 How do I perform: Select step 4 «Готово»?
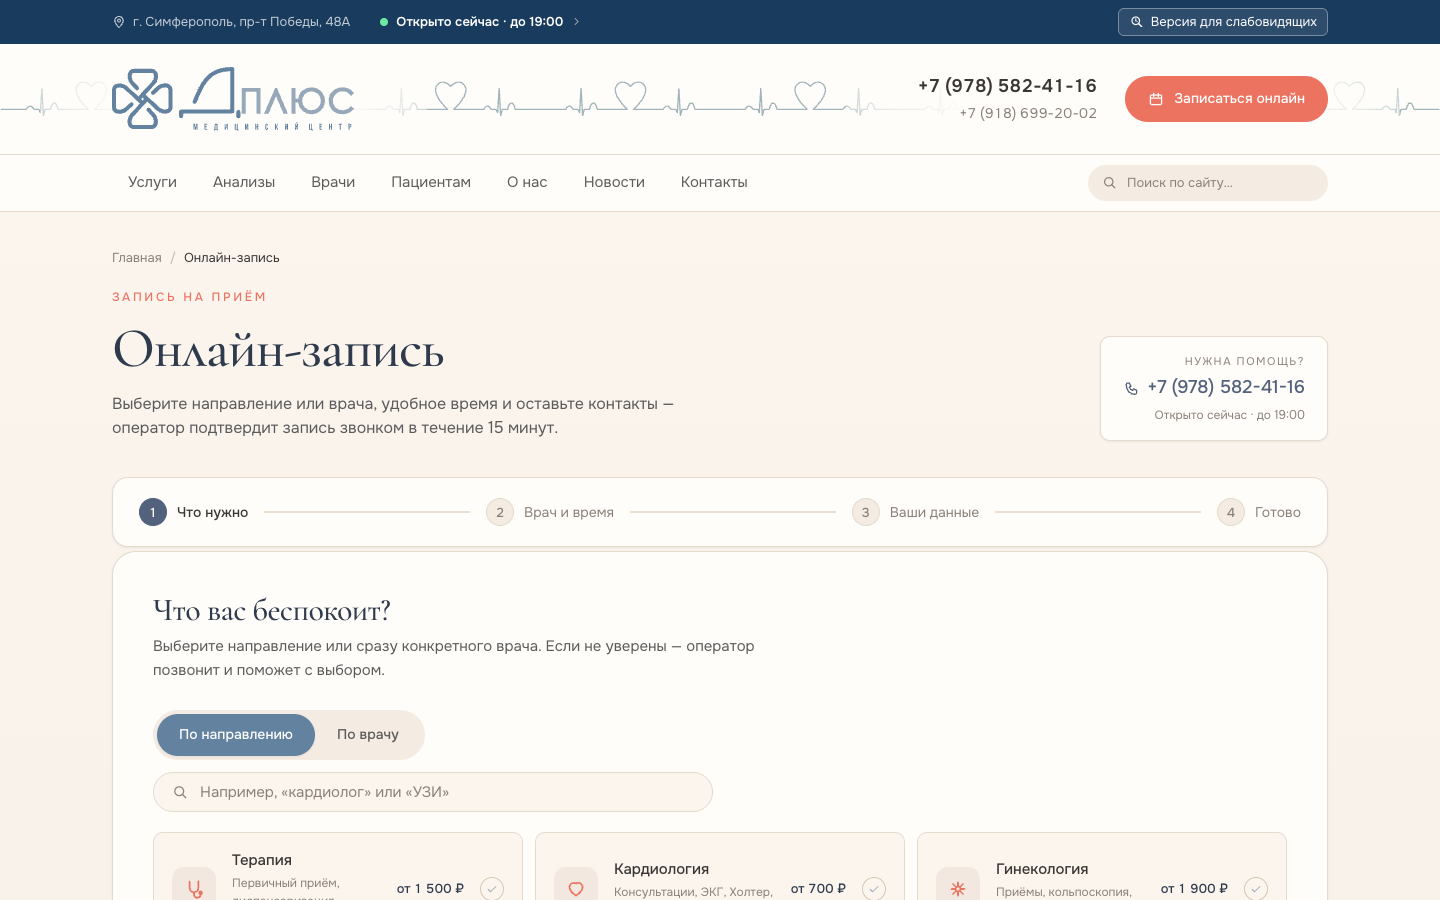(x=1259, y=512)
